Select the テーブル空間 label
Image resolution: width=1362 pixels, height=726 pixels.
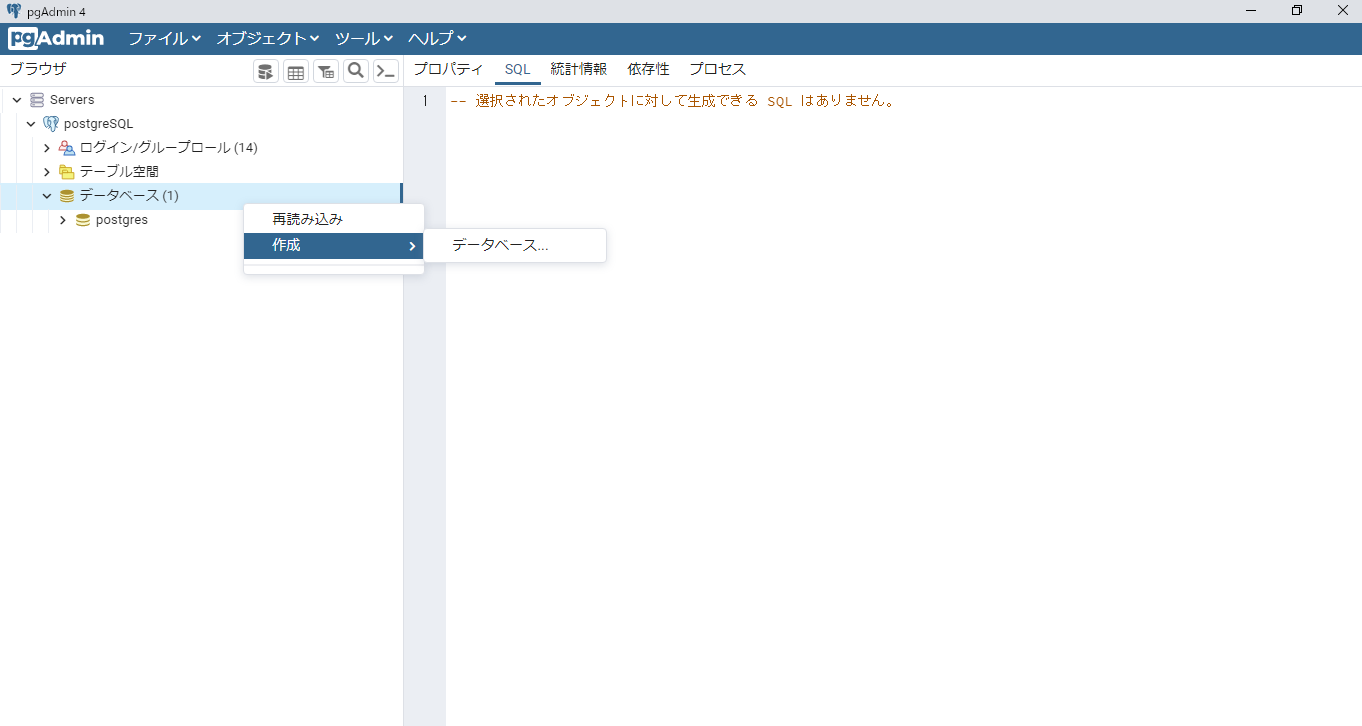119,172
